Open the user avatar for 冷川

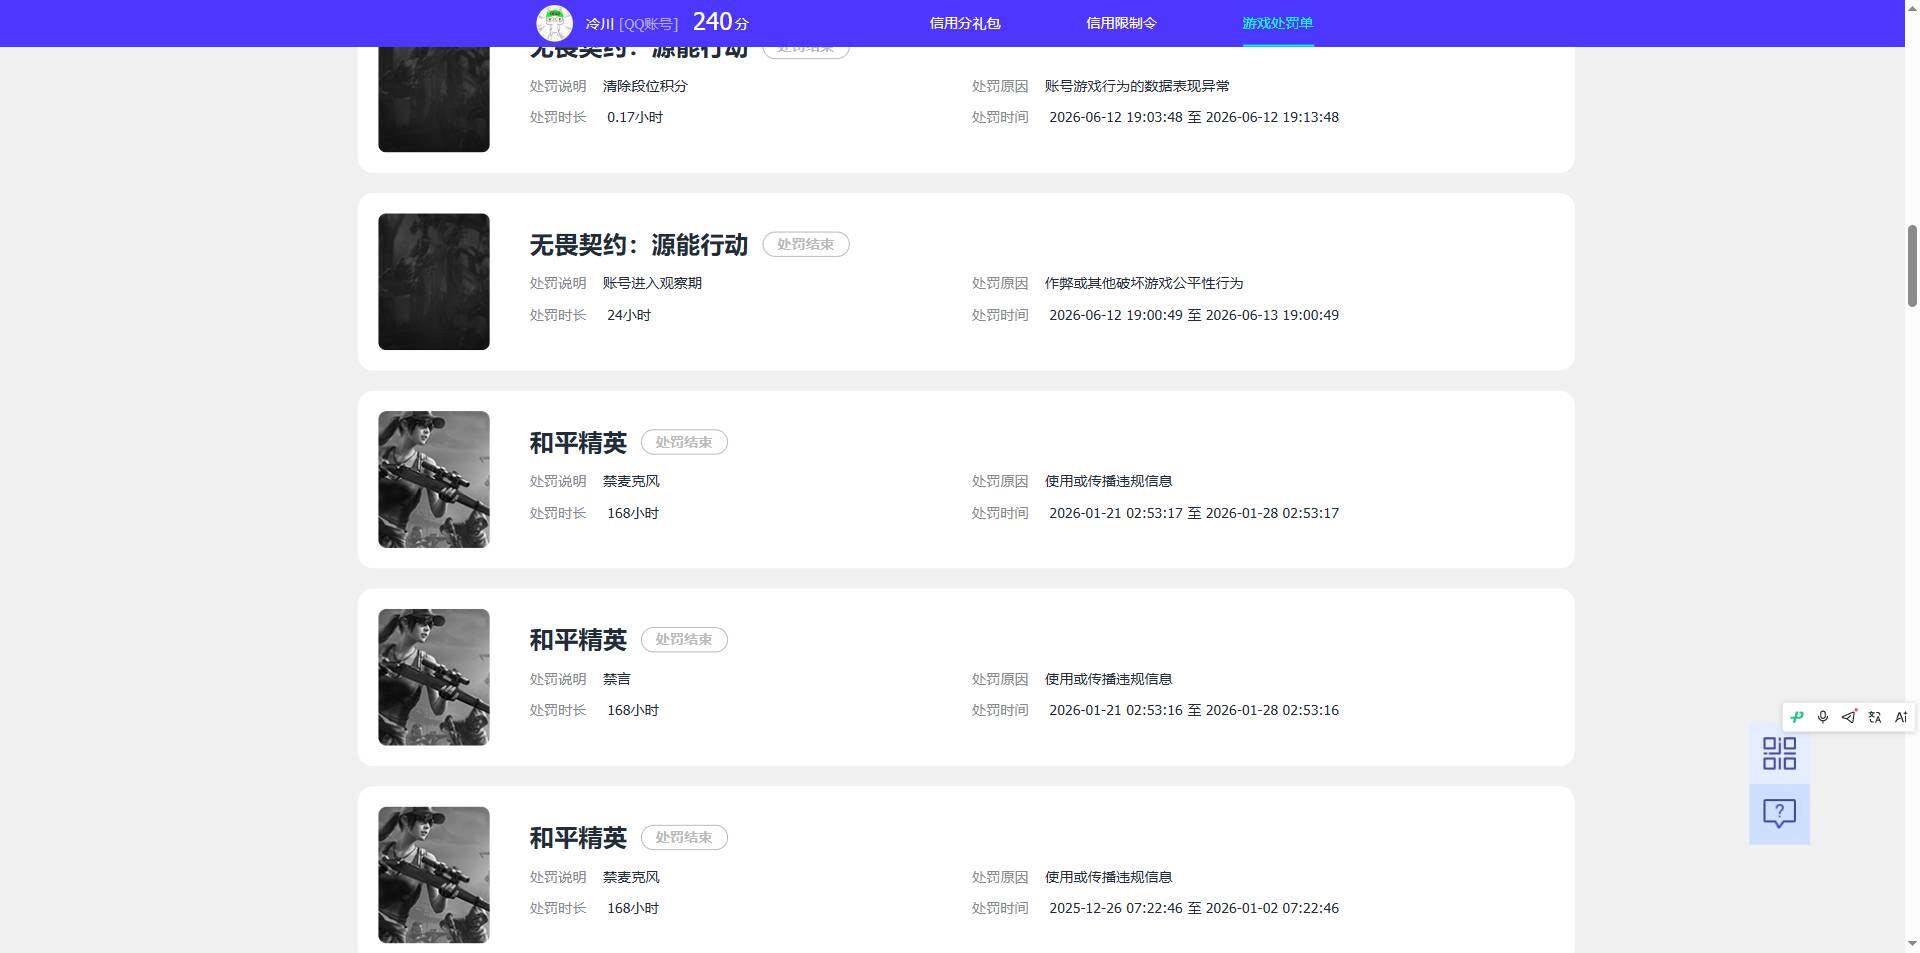[554, 23]
